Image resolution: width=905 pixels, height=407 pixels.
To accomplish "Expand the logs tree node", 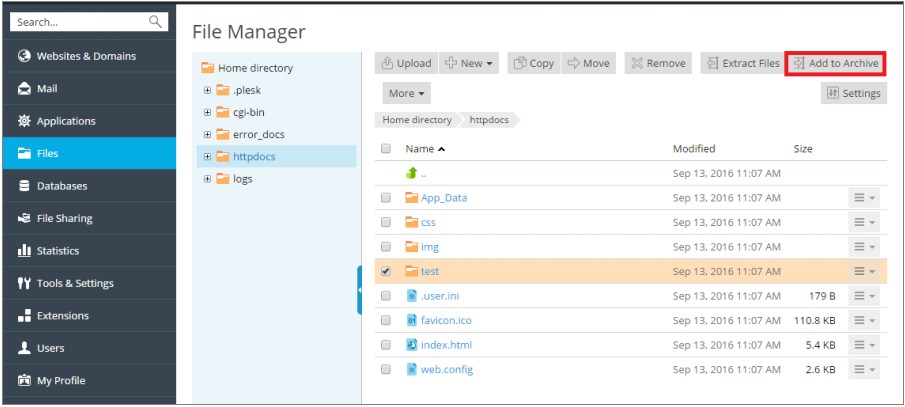I will click(207, 179).
